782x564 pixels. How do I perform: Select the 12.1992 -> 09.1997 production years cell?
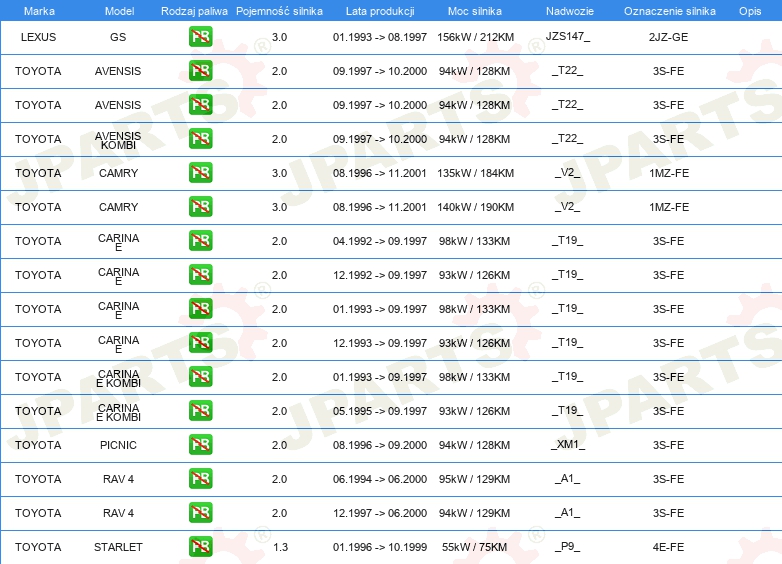(380, 275)
